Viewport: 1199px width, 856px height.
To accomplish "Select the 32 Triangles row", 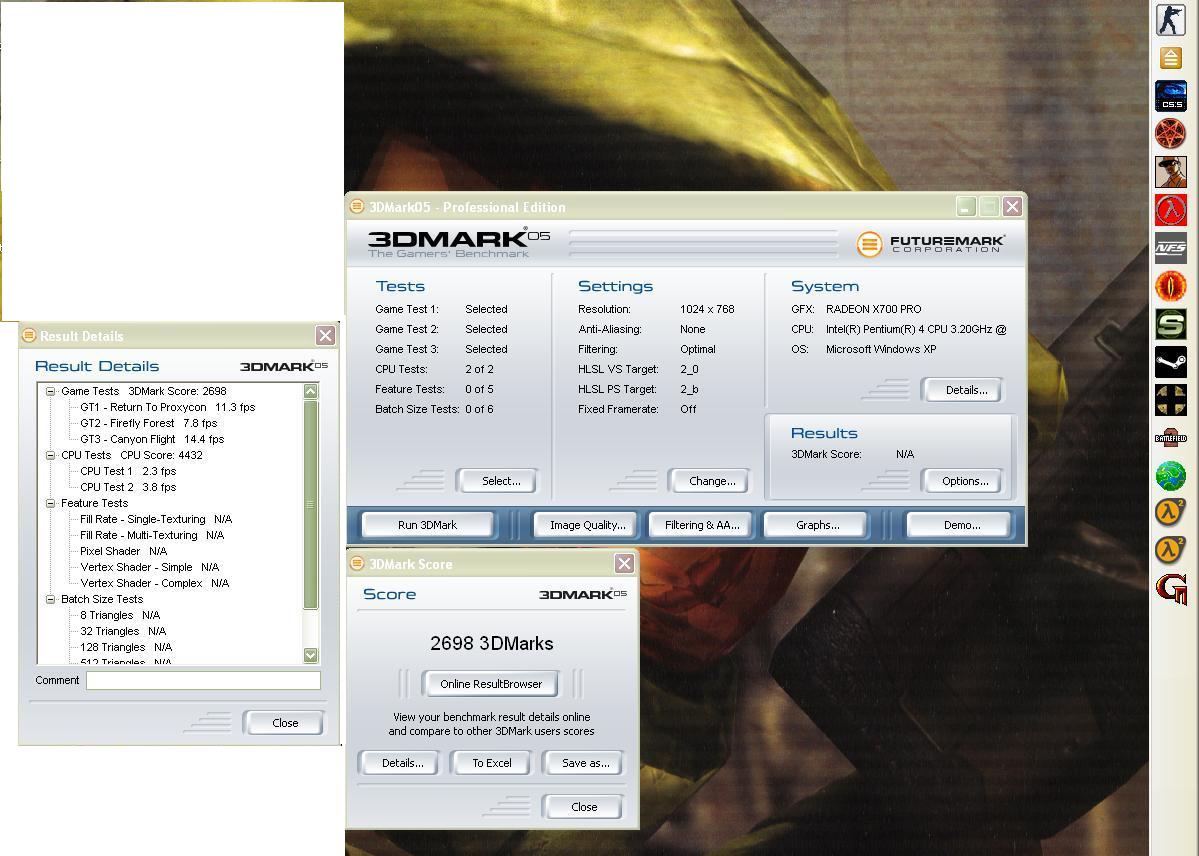I will (x=122, y=631).
